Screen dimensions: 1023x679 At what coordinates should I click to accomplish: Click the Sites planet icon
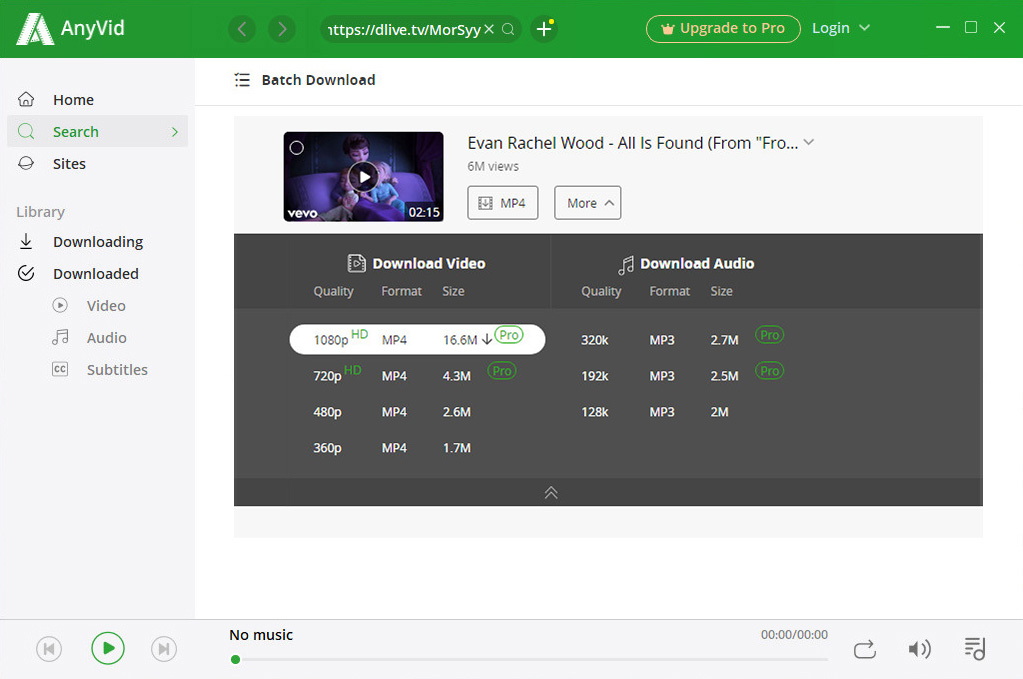click(26, 163)
